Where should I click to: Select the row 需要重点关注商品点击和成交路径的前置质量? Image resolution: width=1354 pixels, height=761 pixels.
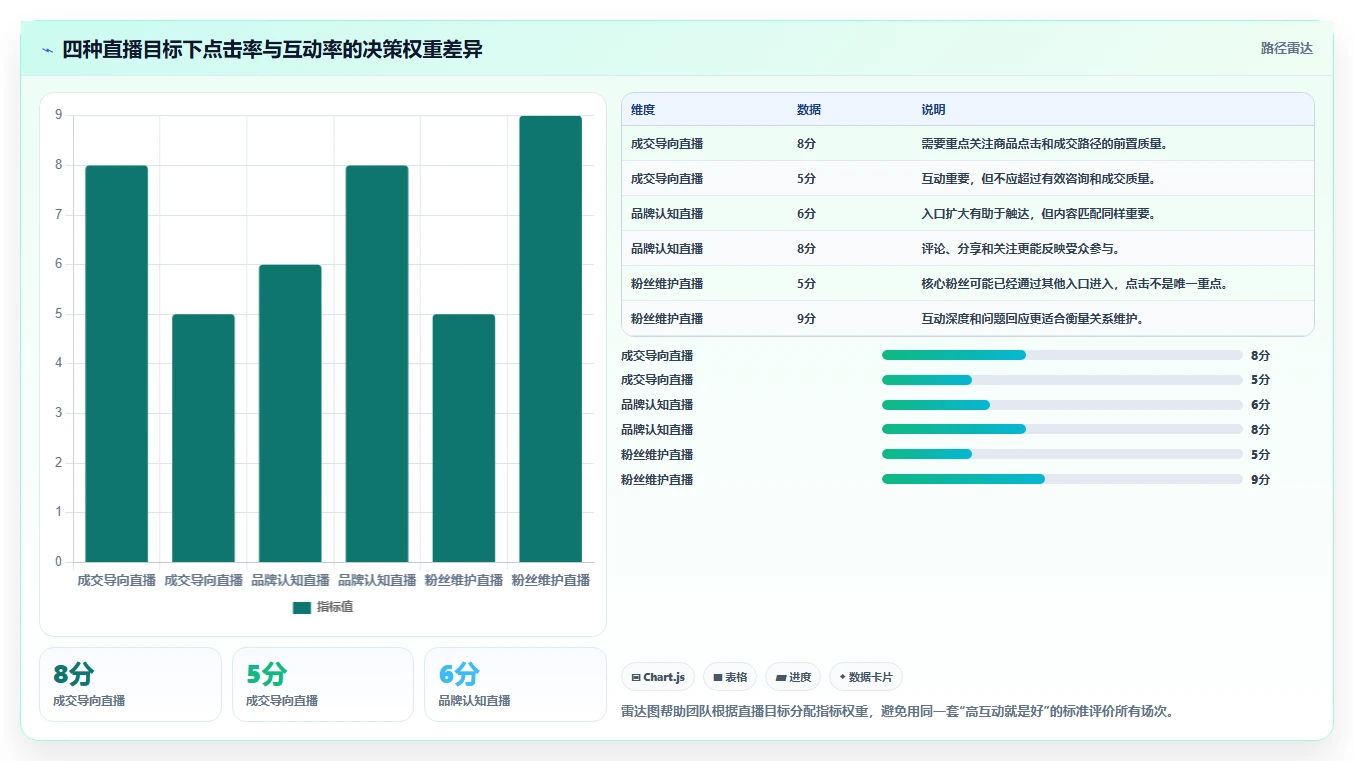tap(967, 144)
